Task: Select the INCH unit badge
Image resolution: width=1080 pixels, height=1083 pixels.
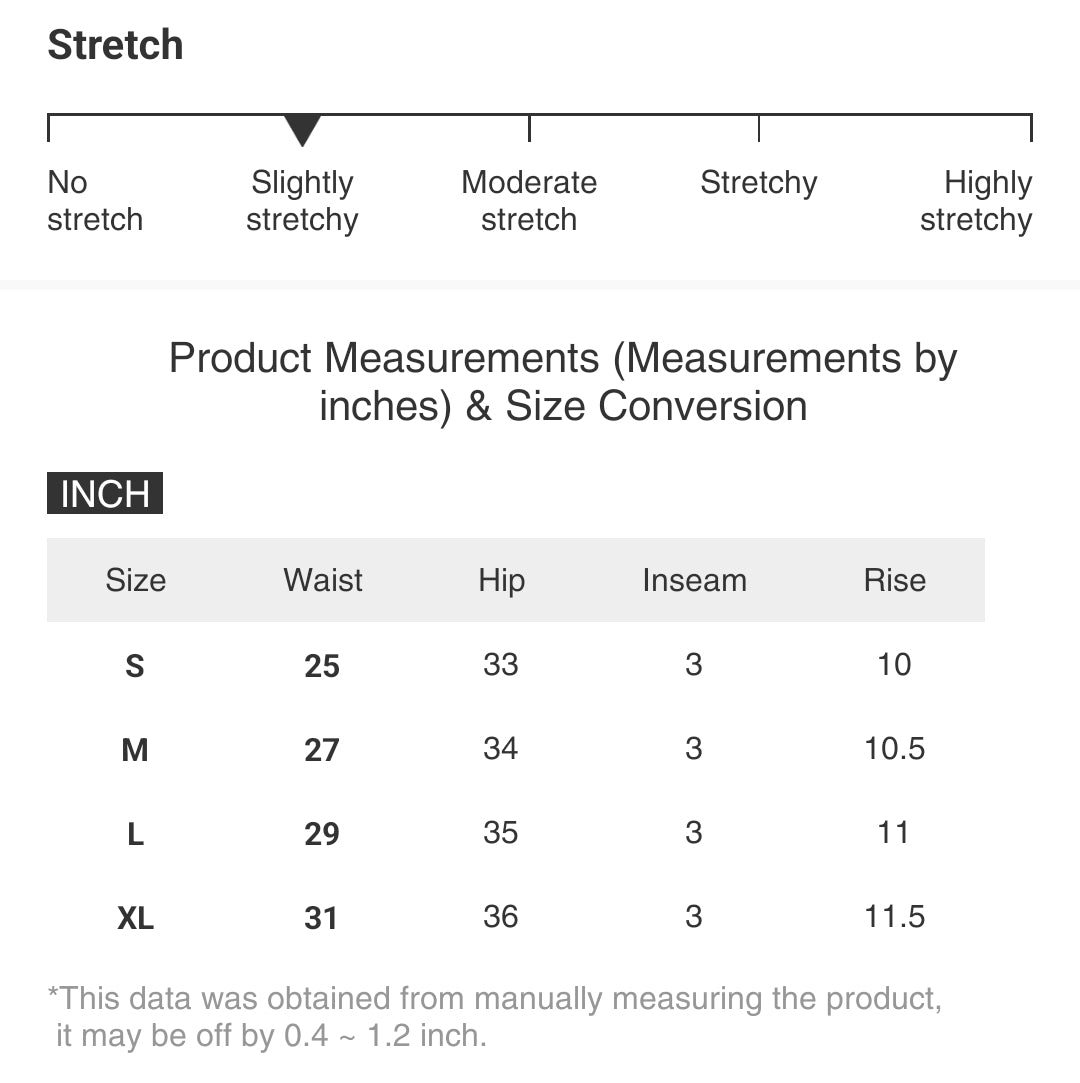Action: tap(105, 494)
